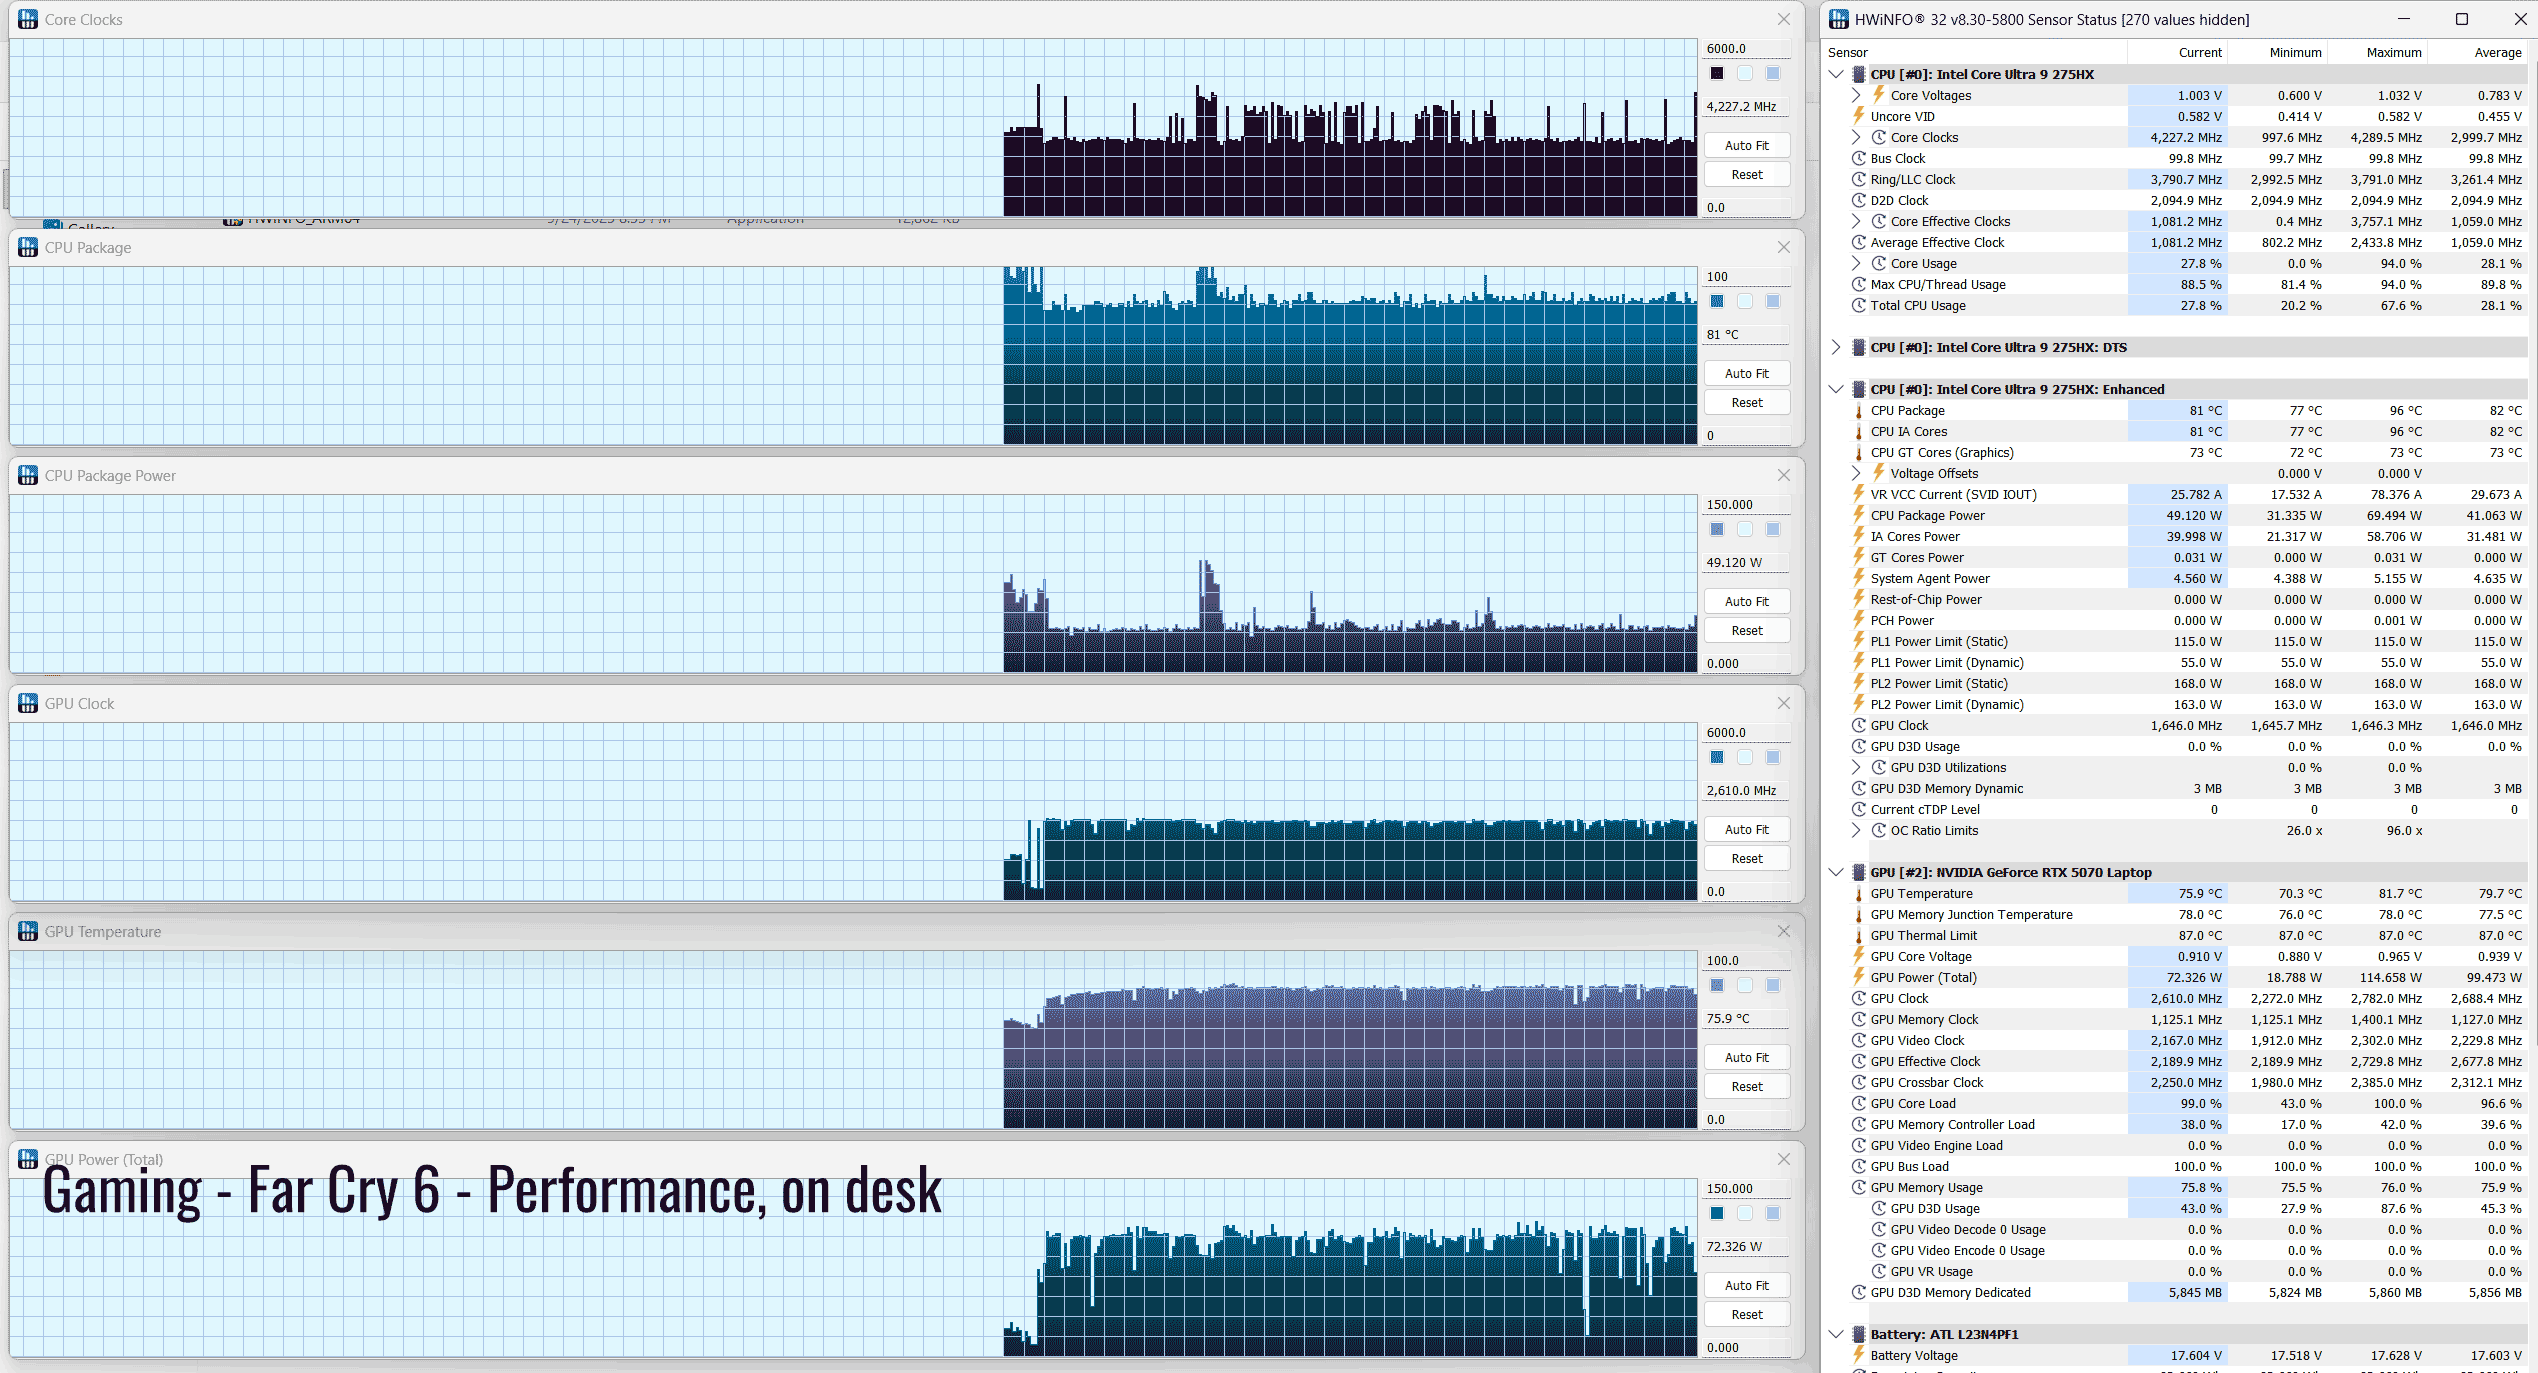Expand the OC Ratio Limits entry
The image size is (2538, 1373).
click(1856, 830)
